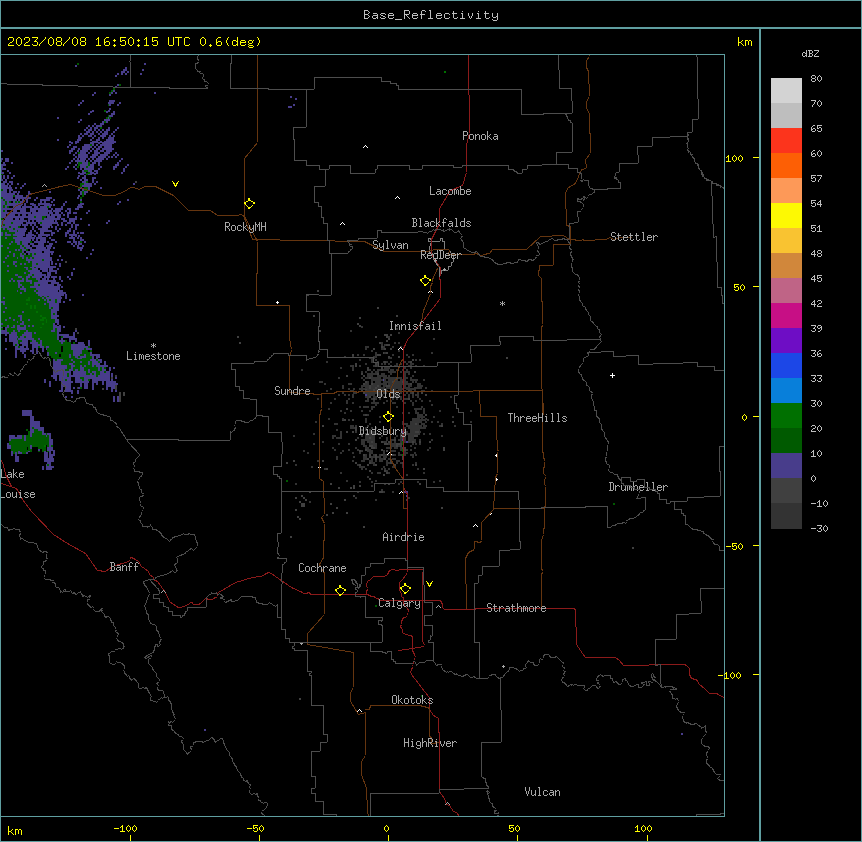Click the Okotoks label
Viewport: 862px width, 842px height.
pyautogui.click(x=412, y=700)
